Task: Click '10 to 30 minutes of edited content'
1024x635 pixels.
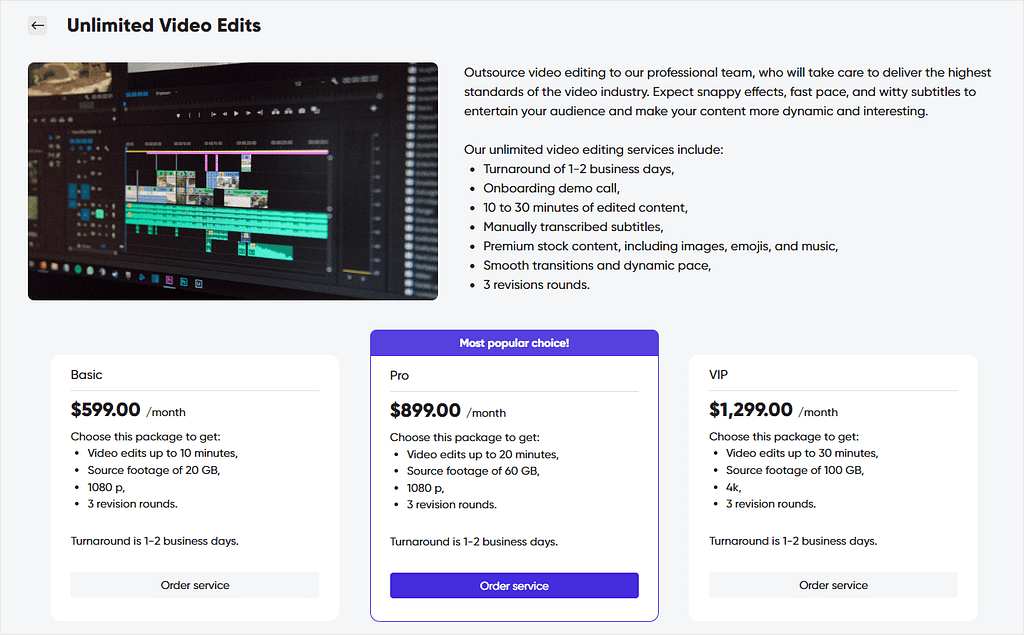Action: click(585, 207)
